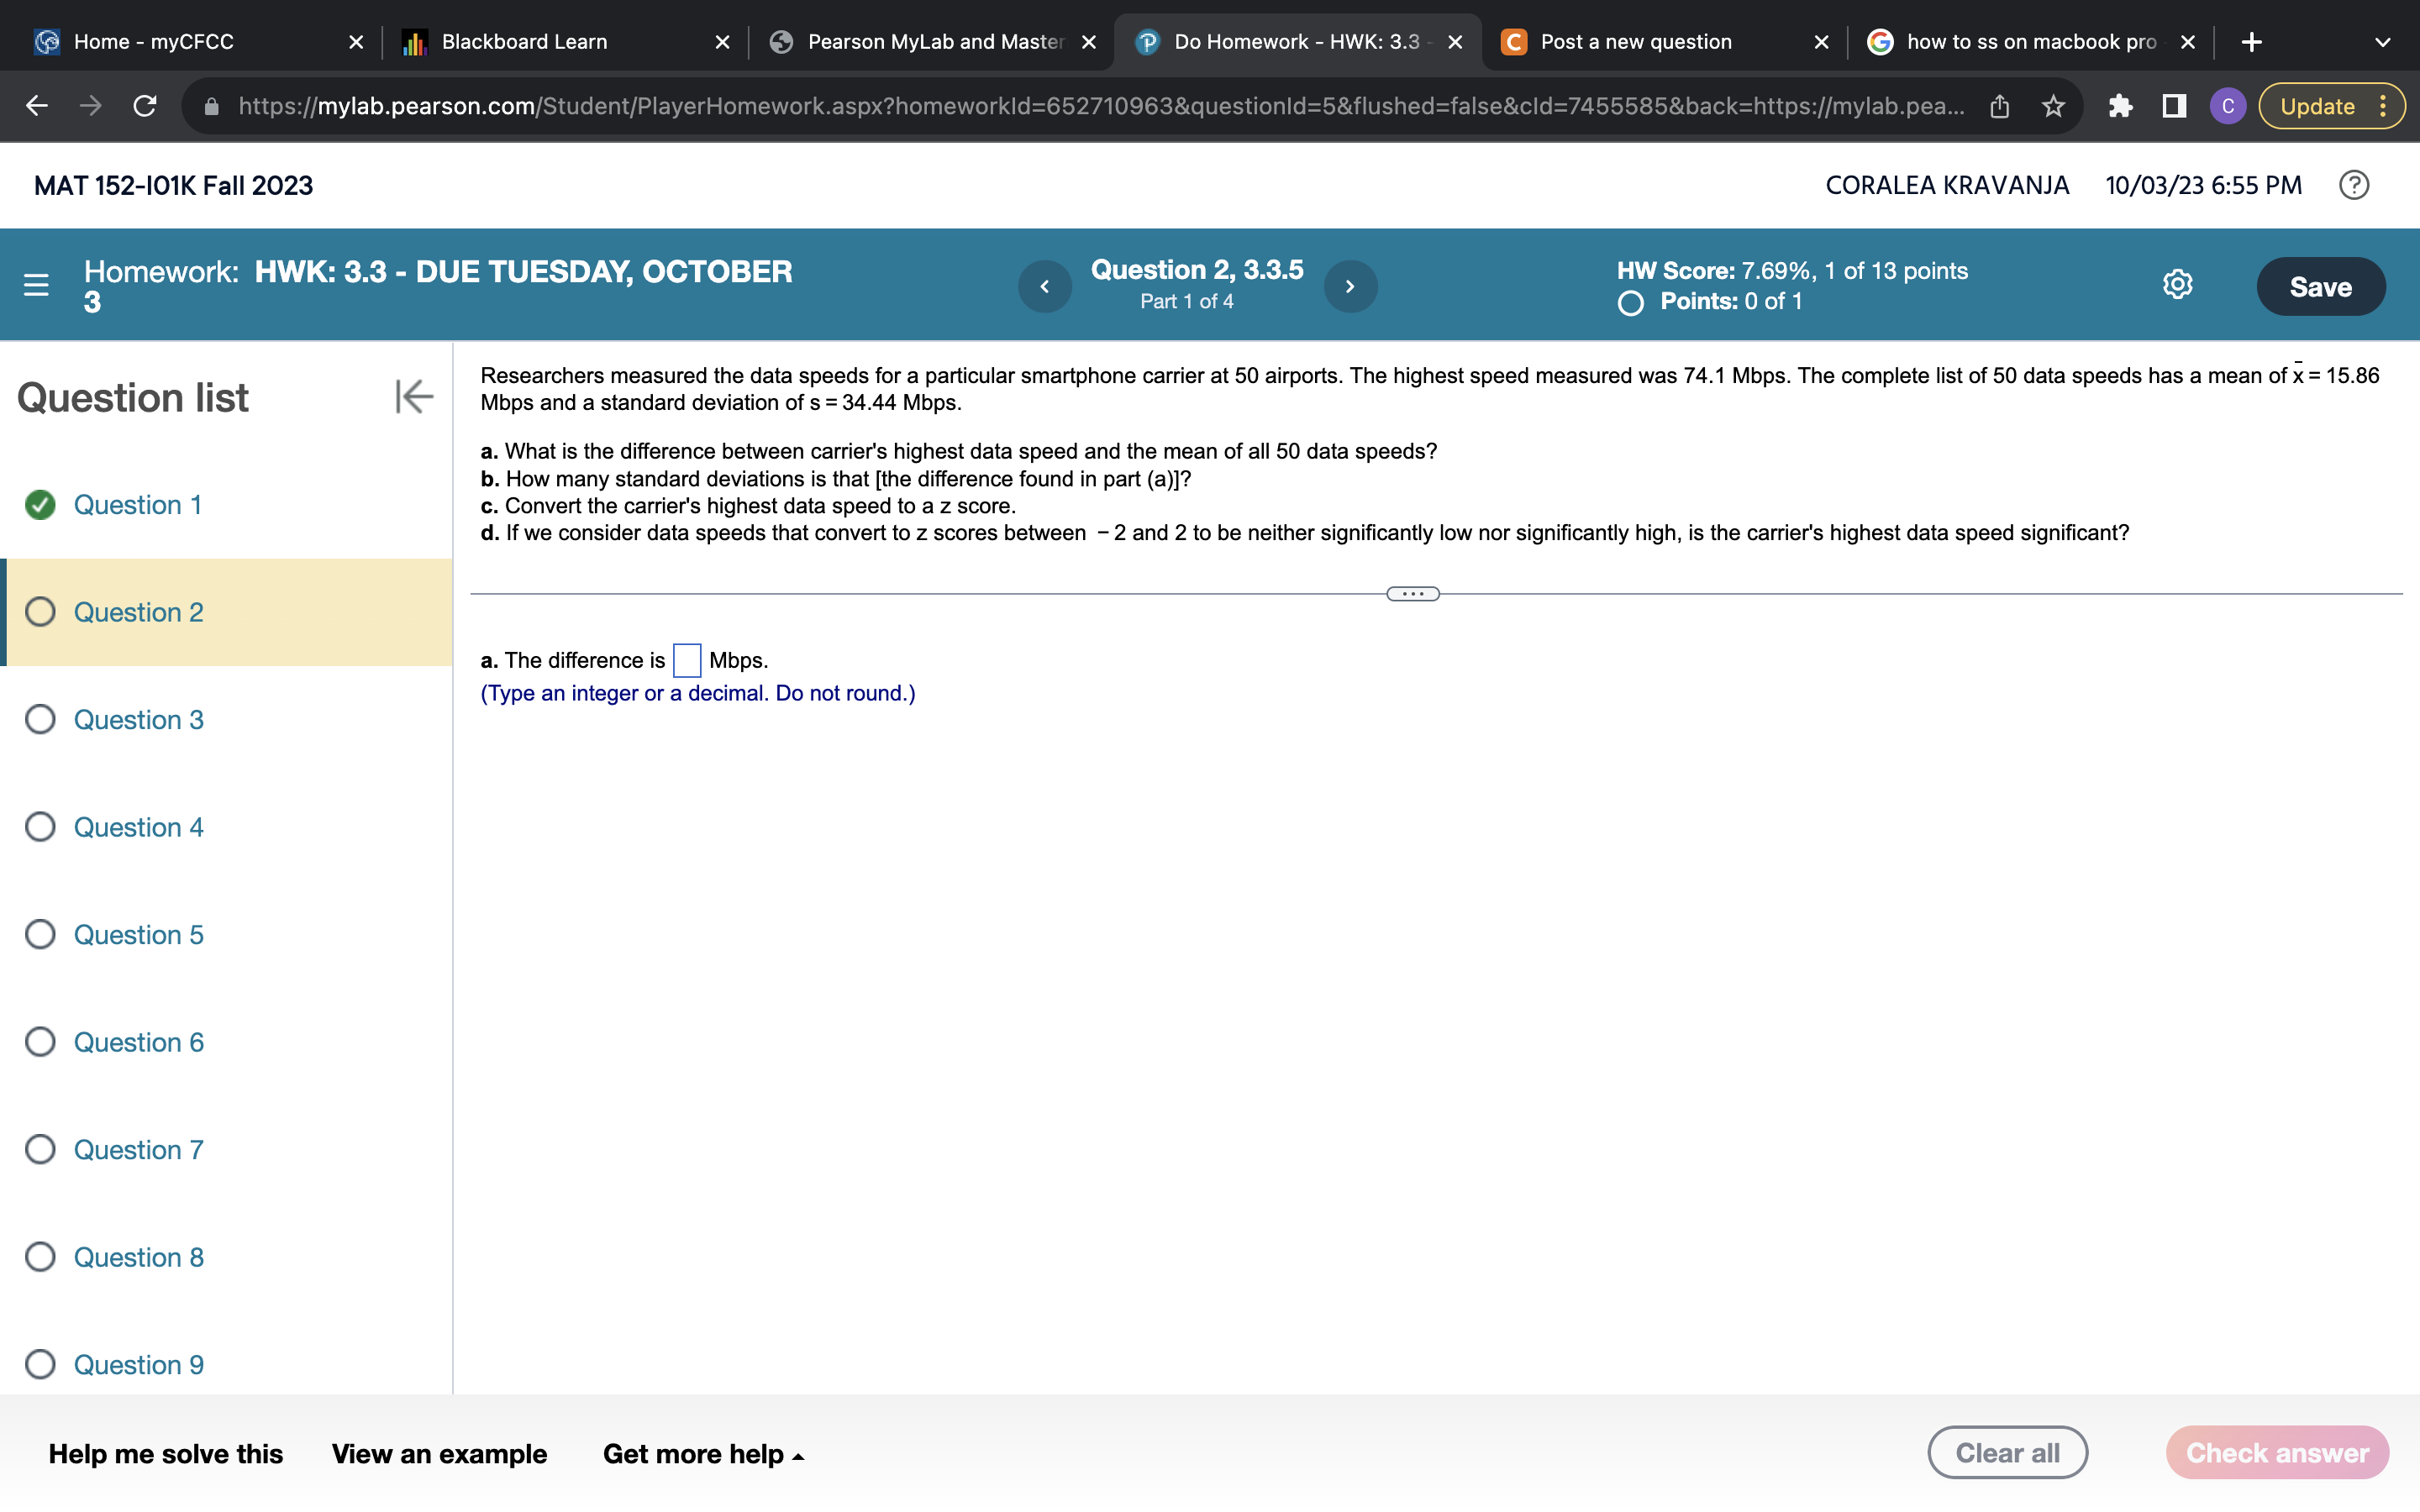
Task: Collapse the Get more help section
Action: (x=798, y=1455)
